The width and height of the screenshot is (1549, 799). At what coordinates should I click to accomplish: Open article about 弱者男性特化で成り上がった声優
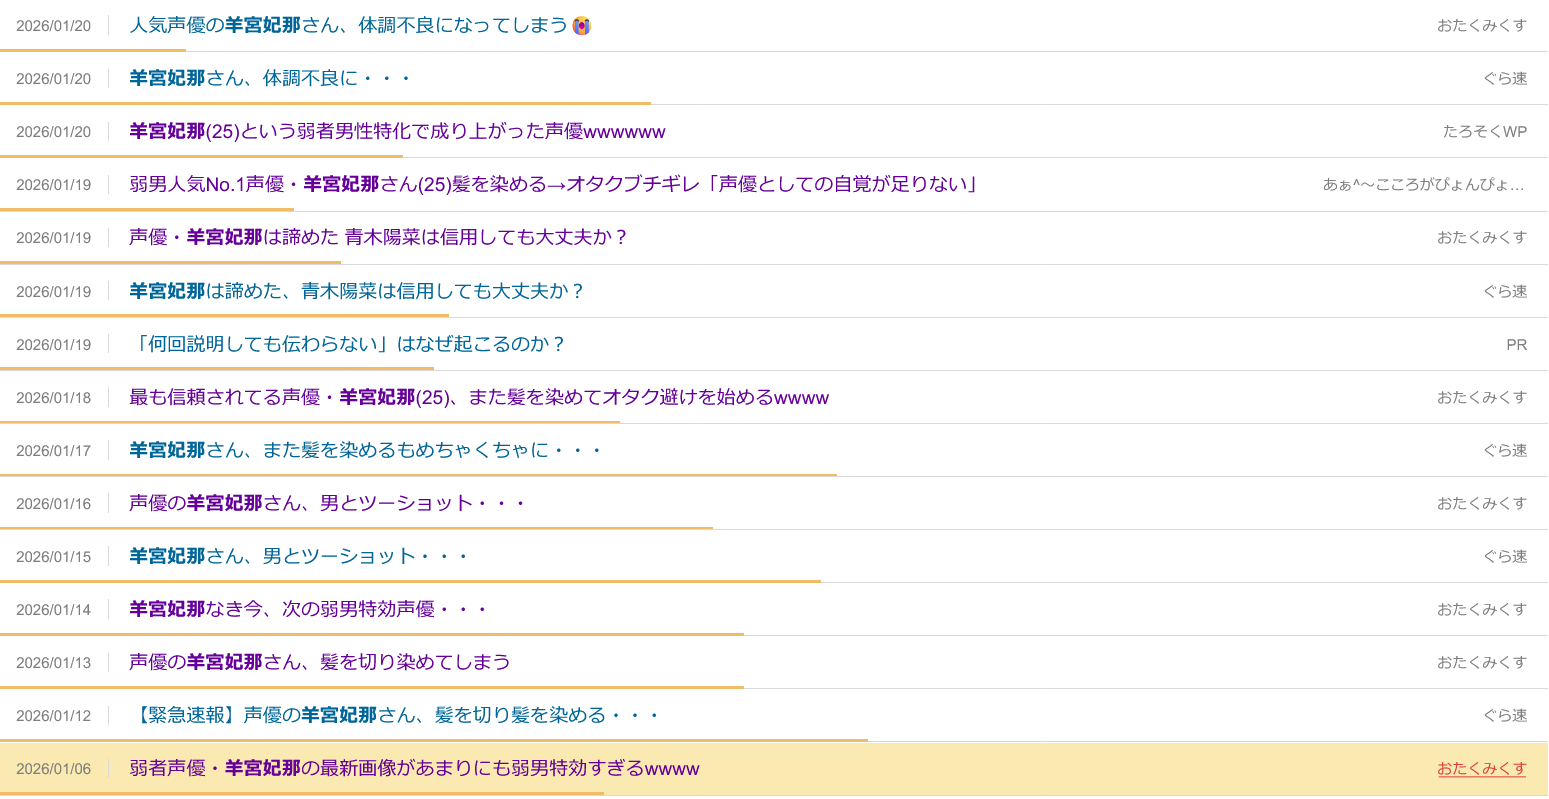[x=397, y=132]
